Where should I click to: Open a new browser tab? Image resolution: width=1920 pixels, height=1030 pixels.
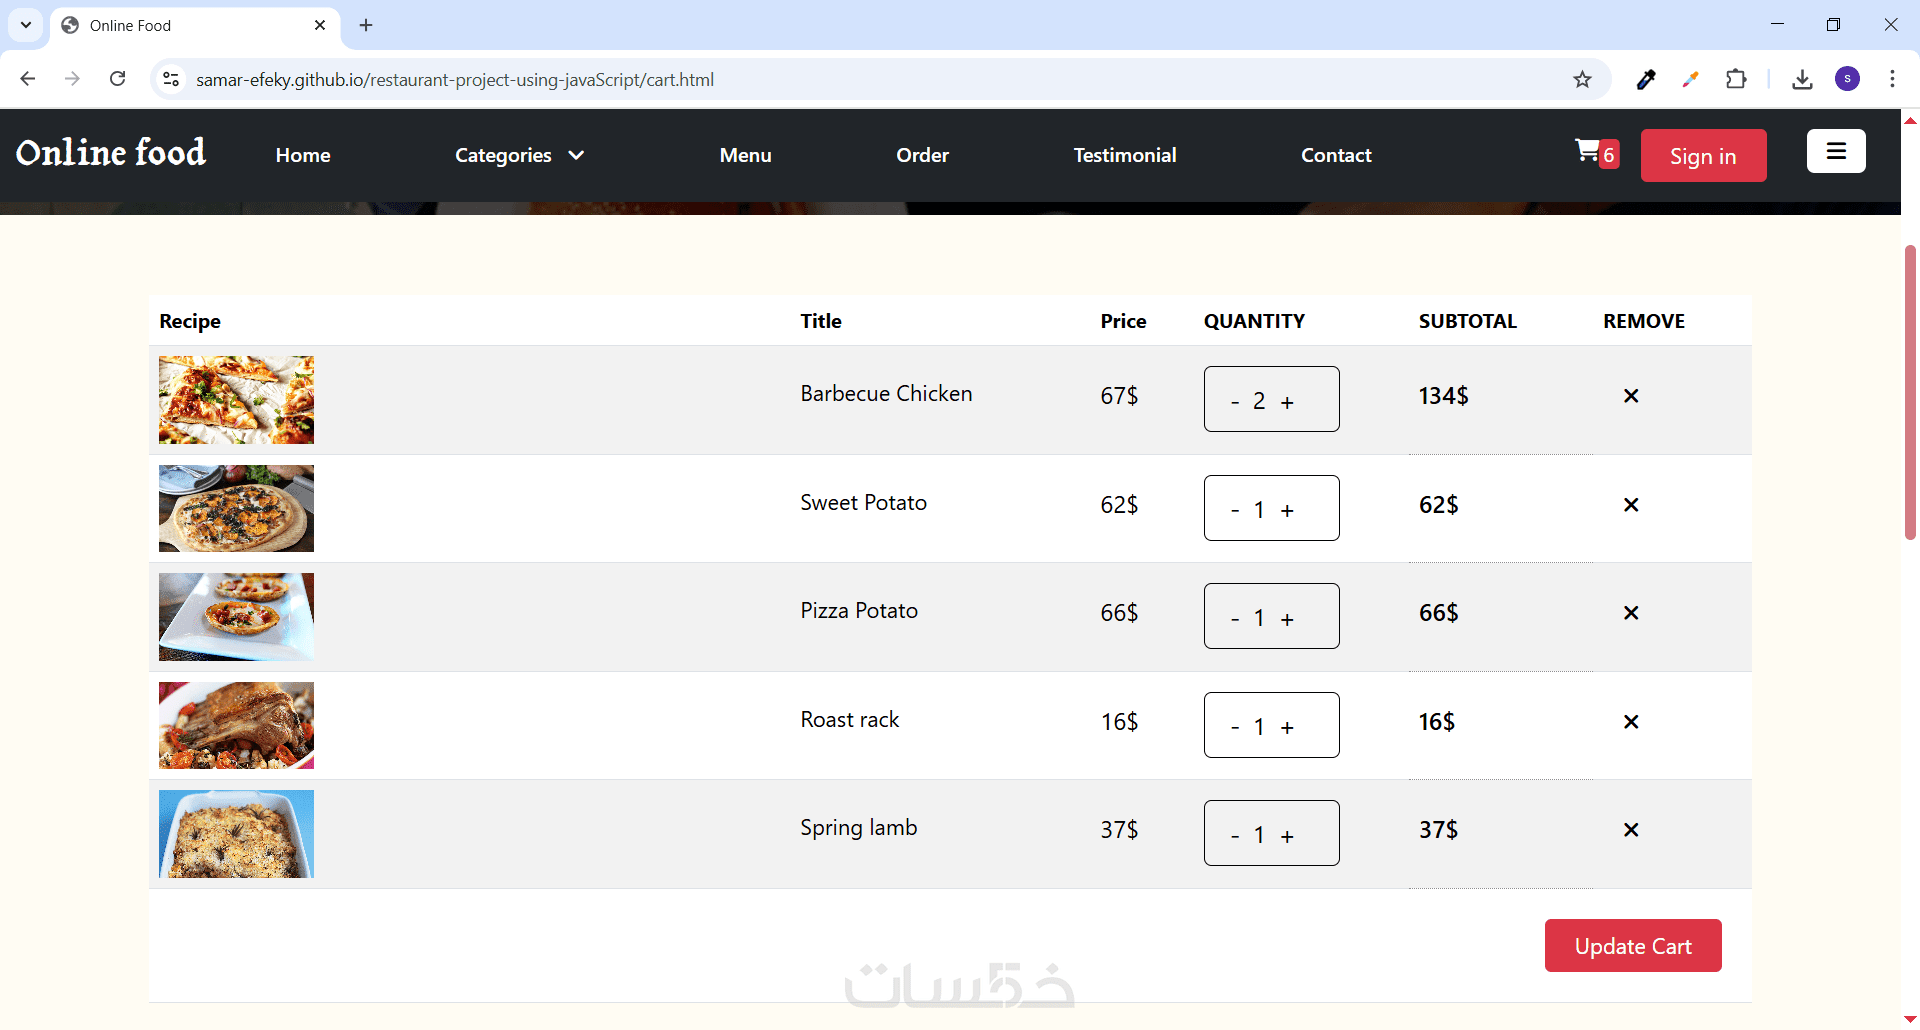coord(366,25)
